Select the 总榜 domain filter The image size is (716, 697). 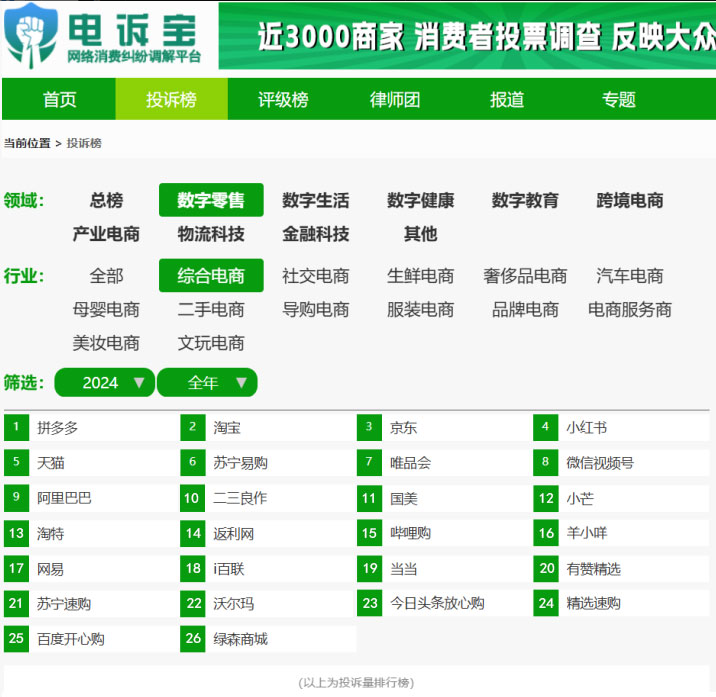pos(106,200)
